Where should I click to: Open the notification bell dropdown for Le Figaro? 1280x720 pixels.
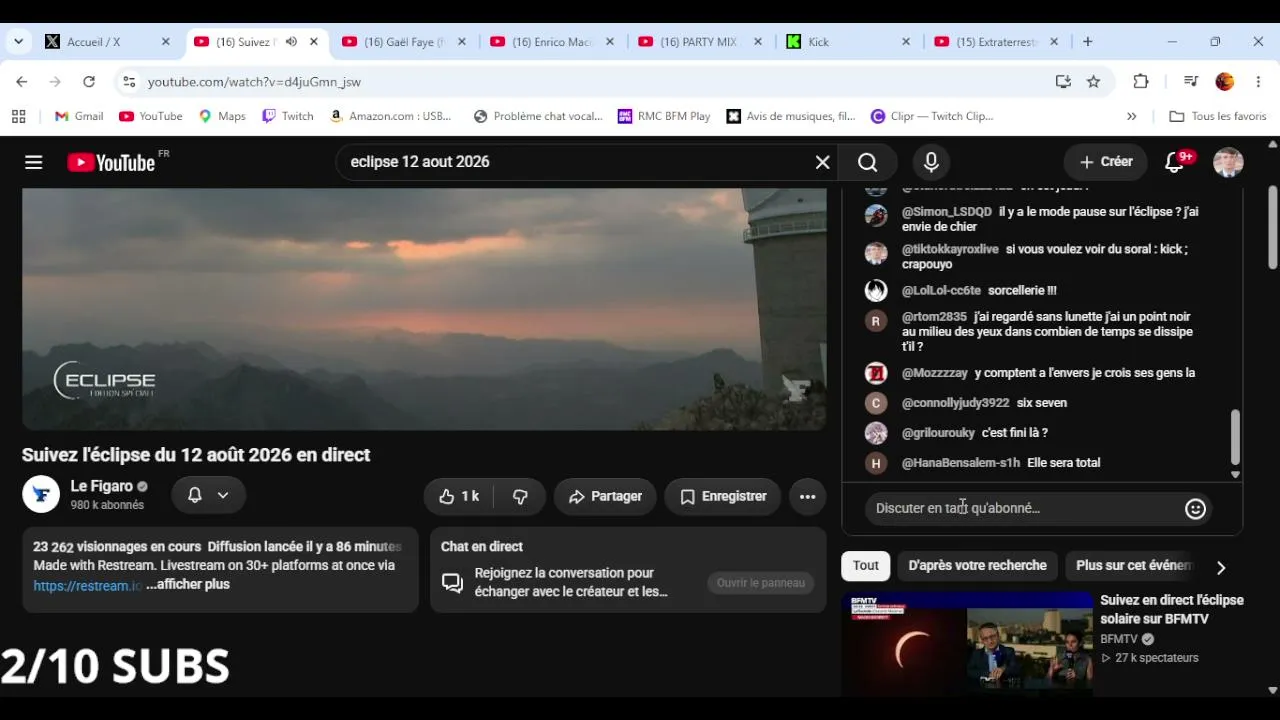(x=209, y=495)
